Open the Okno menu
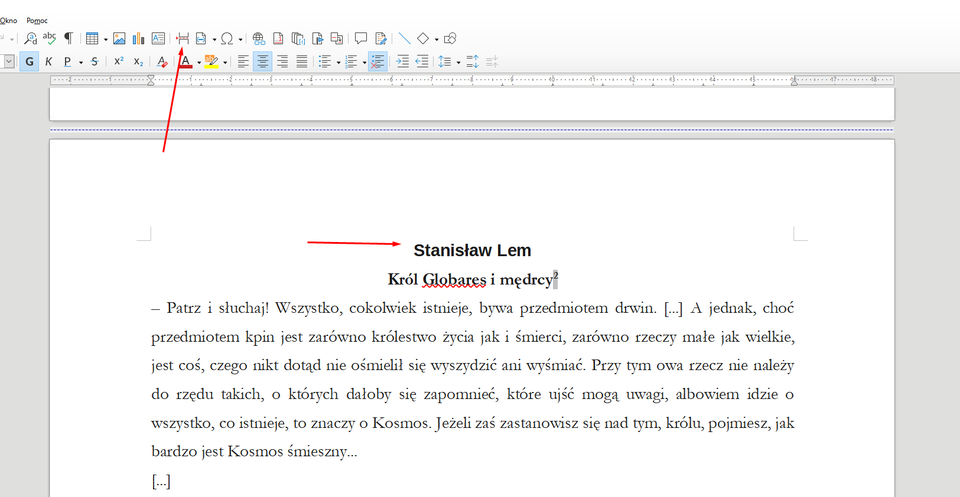960x497 pixels. point(8,20)
